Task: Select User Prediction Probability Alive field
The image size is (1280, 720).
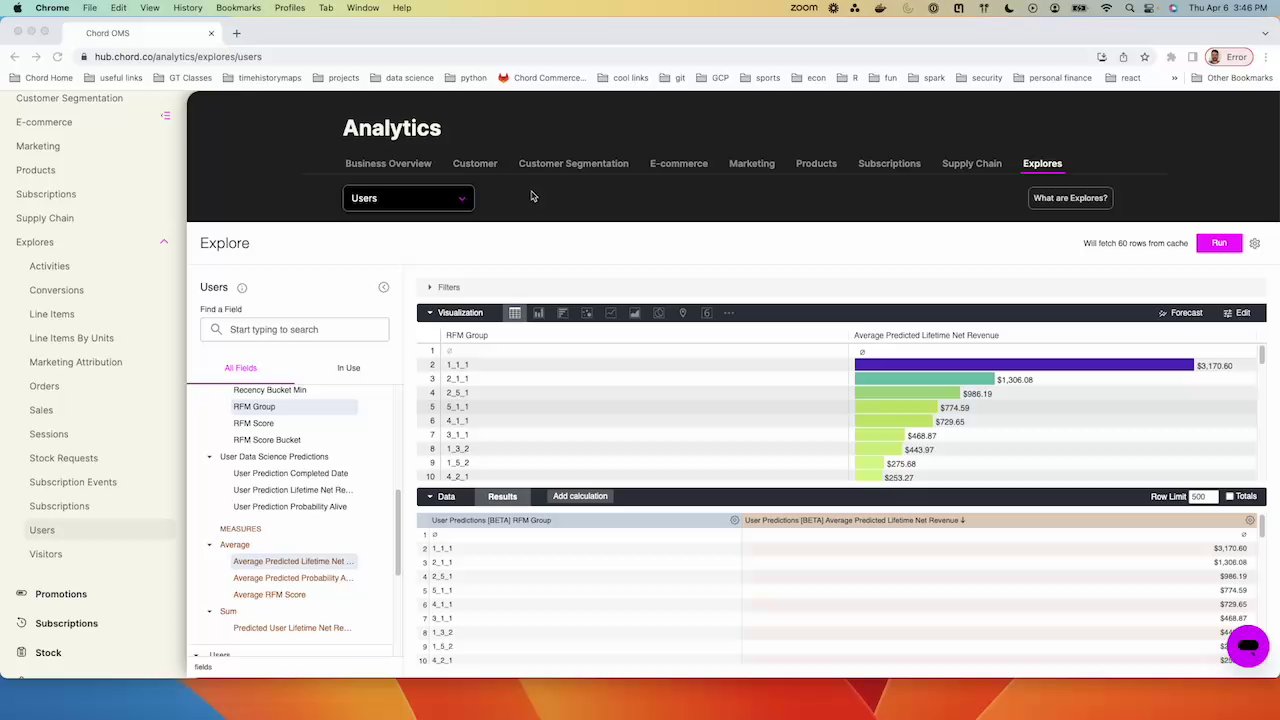Action: pos(290,507)
